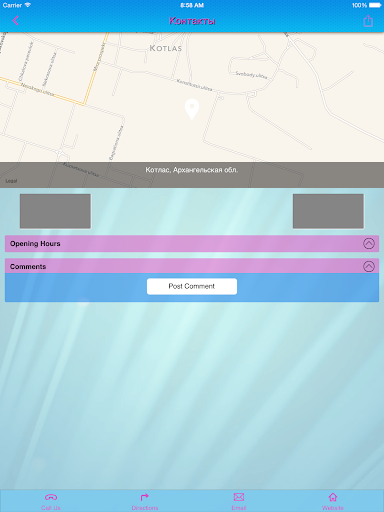Open the share icon in header
The height and width of the screenshot is (512, 384).
(x=368, y=21)
